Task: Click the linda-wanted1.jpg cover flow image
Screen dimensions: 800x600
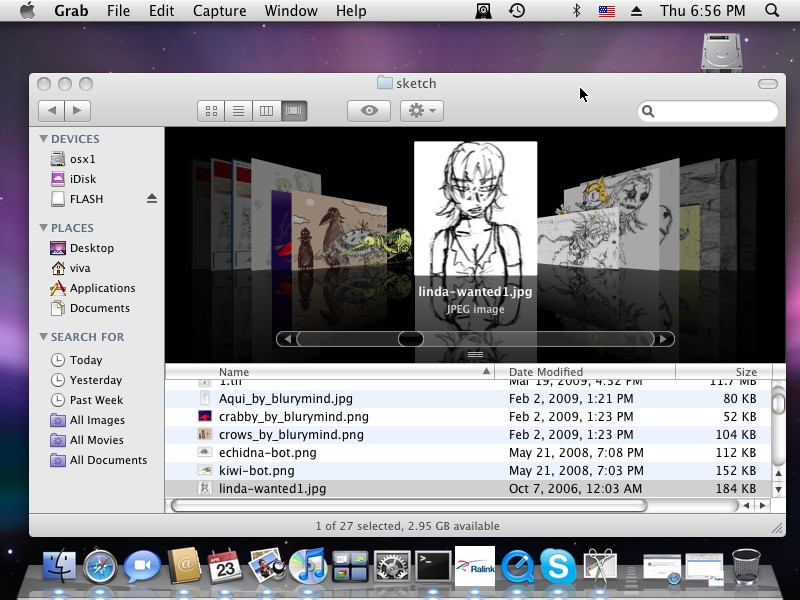Action: 476,209
